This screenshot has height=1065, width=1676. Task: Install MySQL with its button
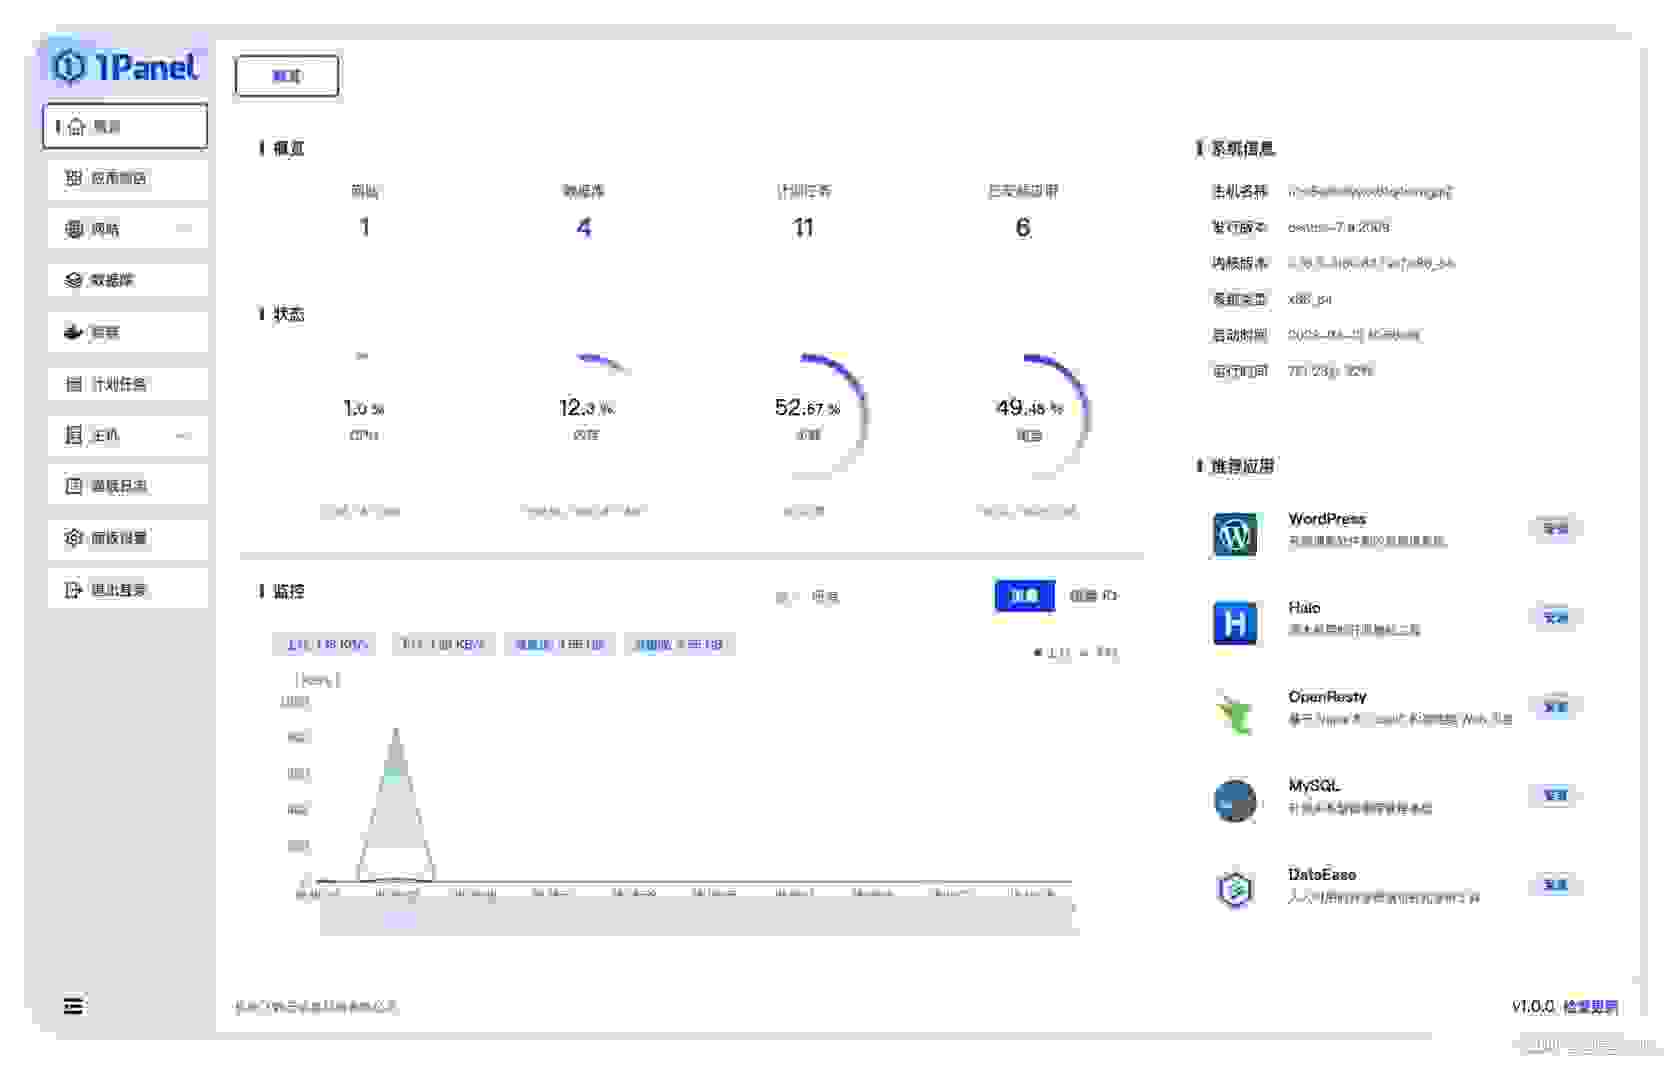point(1555,795)
